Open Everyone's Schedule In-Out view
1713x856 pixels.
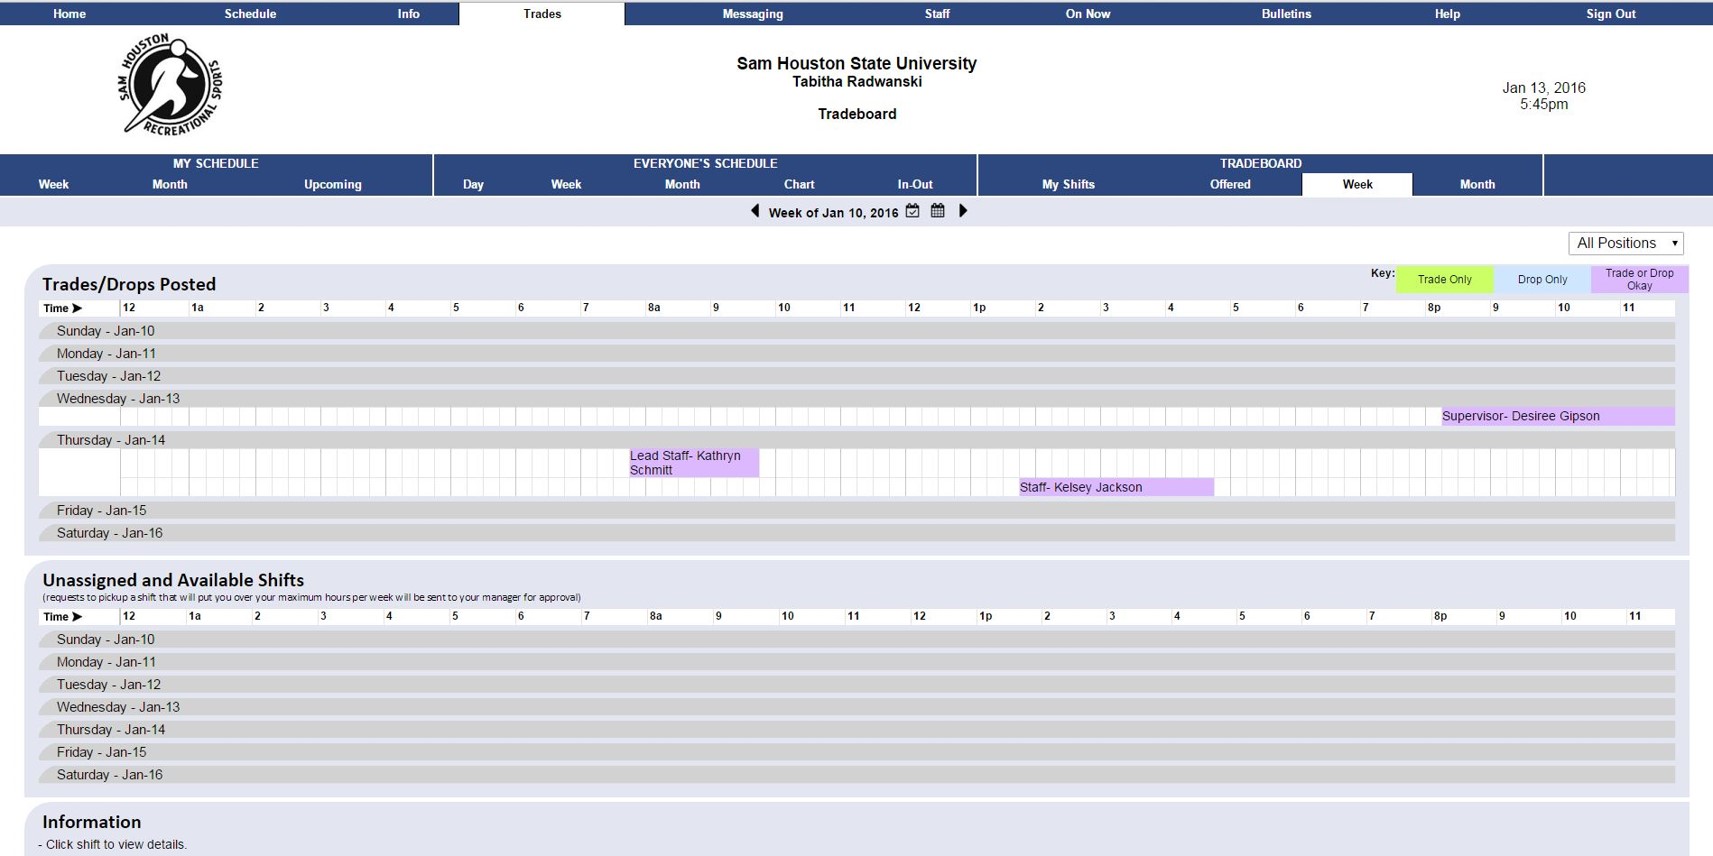coord(915,184)
